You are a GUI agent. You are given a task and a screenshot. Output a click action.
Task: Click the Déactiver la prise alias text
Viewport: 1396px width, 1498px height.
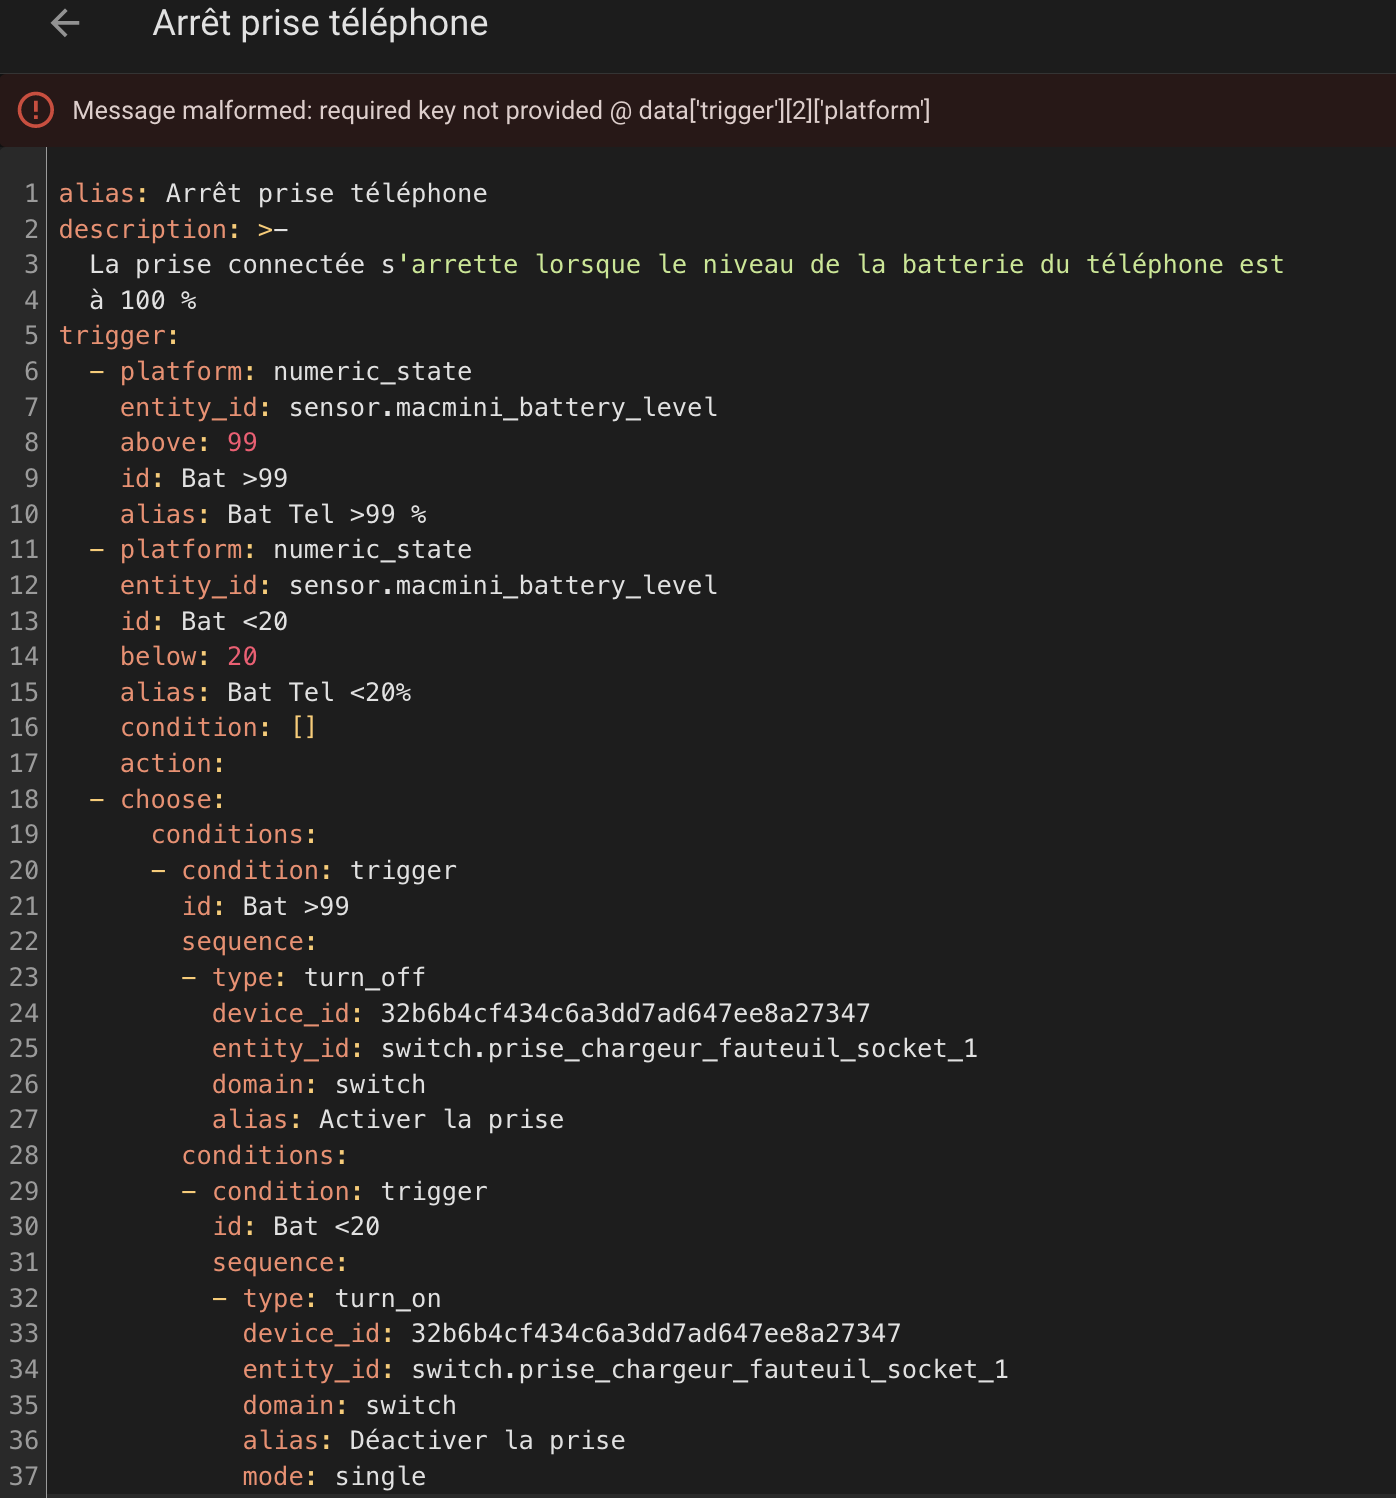pyautogui.click(x=487, y=1440)
